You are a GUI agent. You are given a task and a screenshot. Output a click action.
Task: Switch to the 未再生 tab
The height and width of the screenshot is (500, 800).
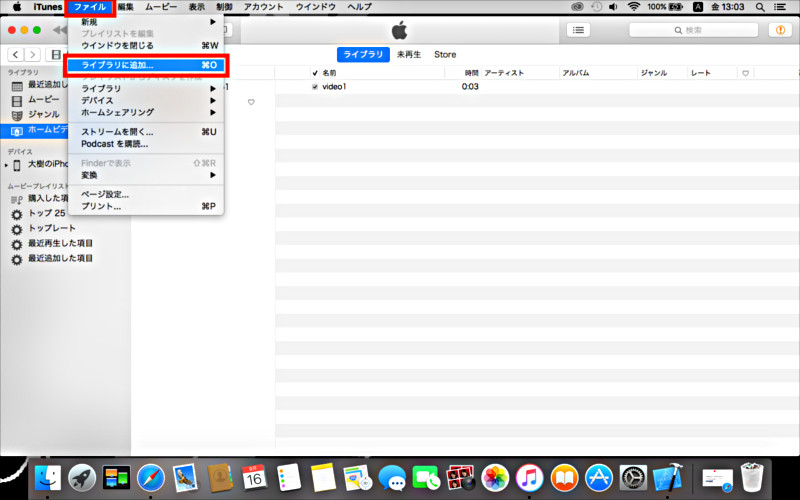[x=409, y=55]
